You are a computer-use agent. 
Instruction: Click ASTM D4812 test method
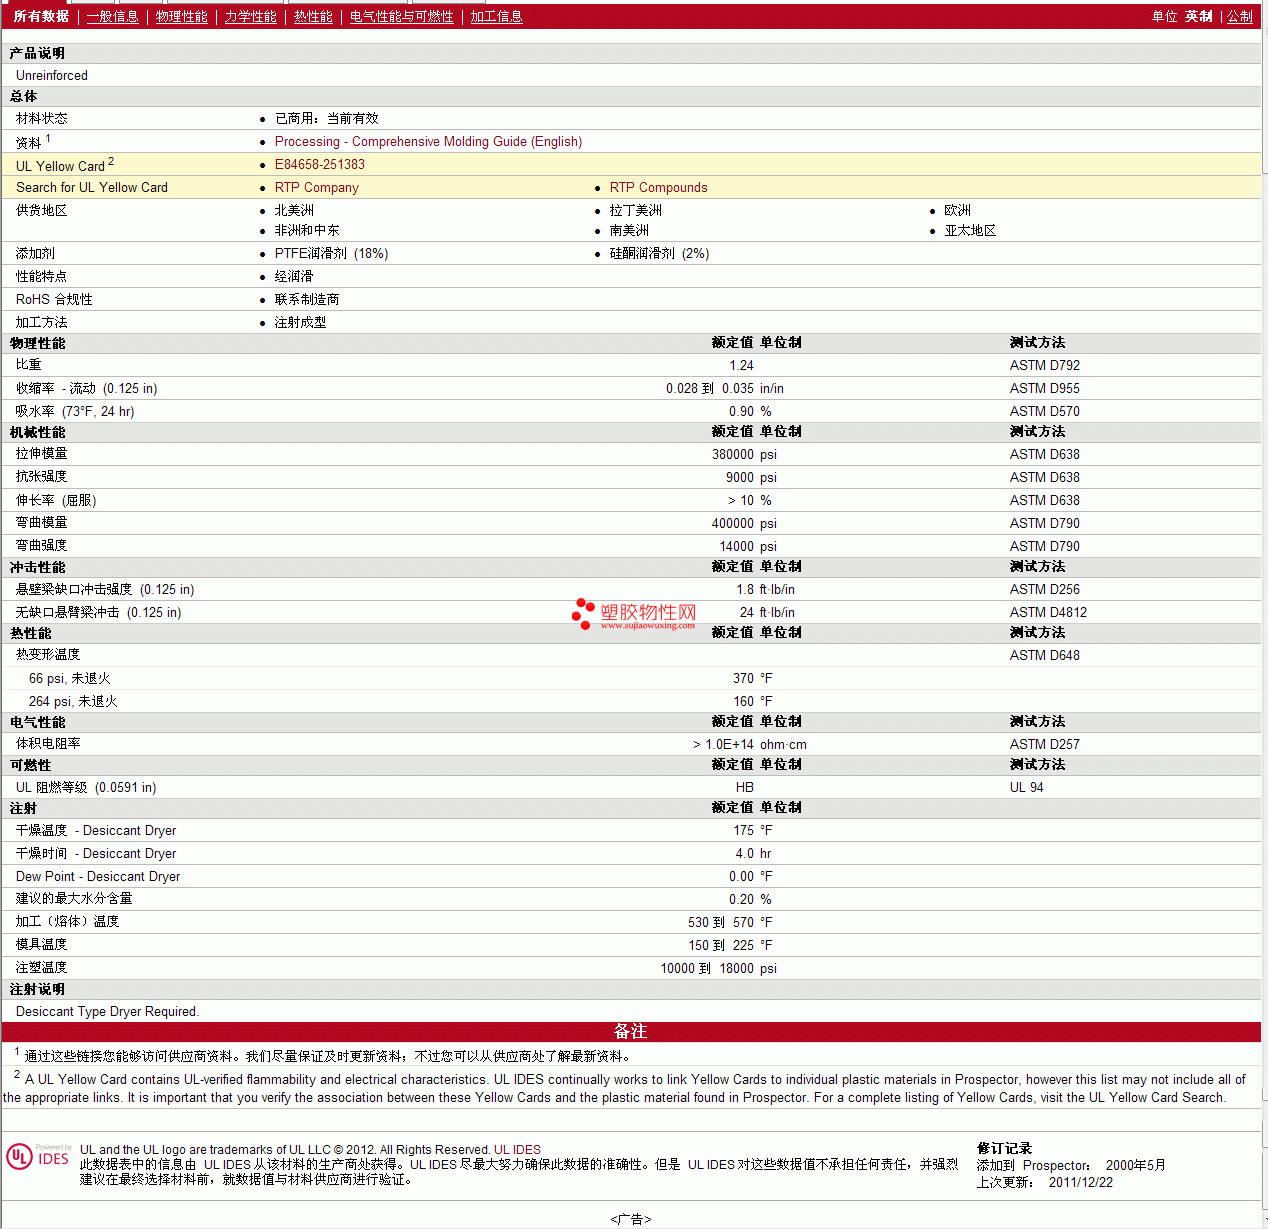point(1048,613)
